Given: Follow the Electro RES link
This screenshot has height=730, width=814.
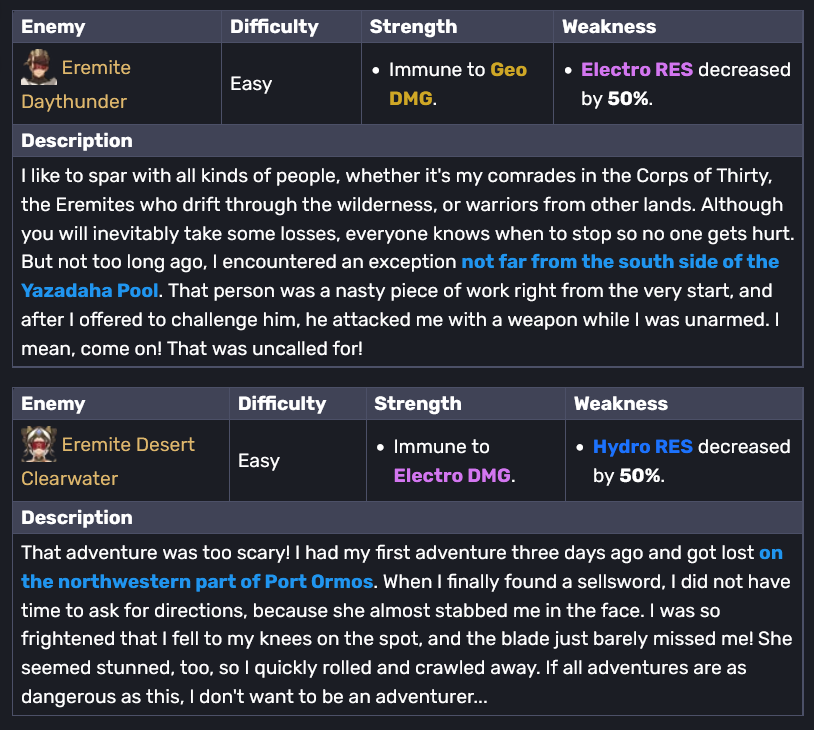Looking at the screenshot, I should click(x=637, y=69).
